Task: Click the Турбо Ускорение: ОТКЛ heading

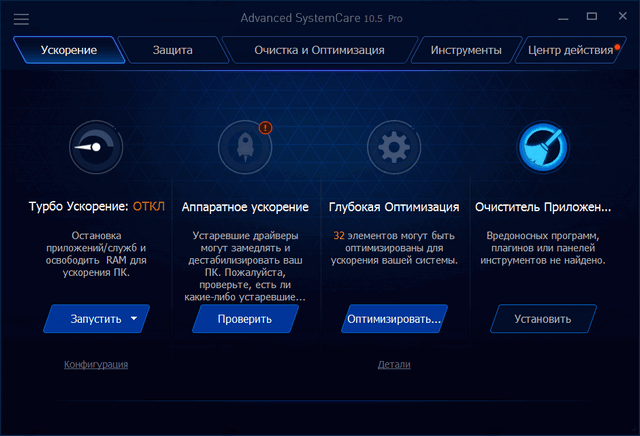Action: click(97, 207)
